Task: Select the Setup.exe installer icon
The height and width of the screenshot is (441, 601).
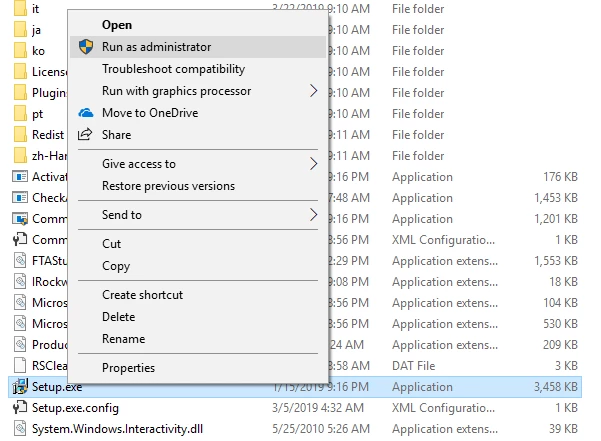Action: pyautogui.click(x=20, y=387)
